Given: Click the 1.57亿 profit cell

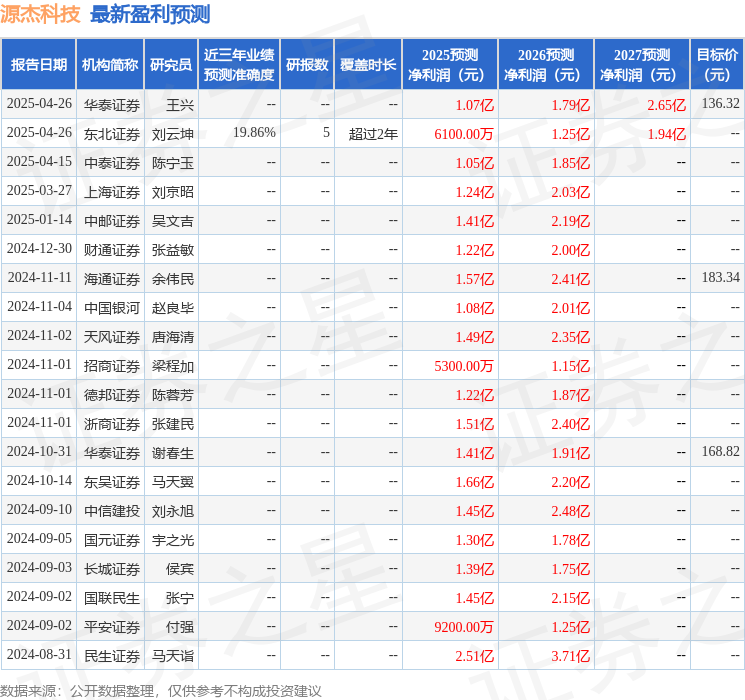Looking at the screenshot, I should 475,279.
